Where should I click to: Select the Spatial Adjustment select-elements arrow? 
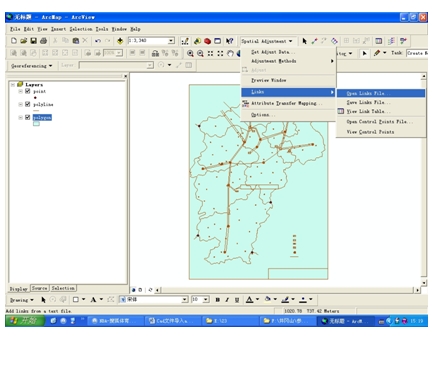304,41
